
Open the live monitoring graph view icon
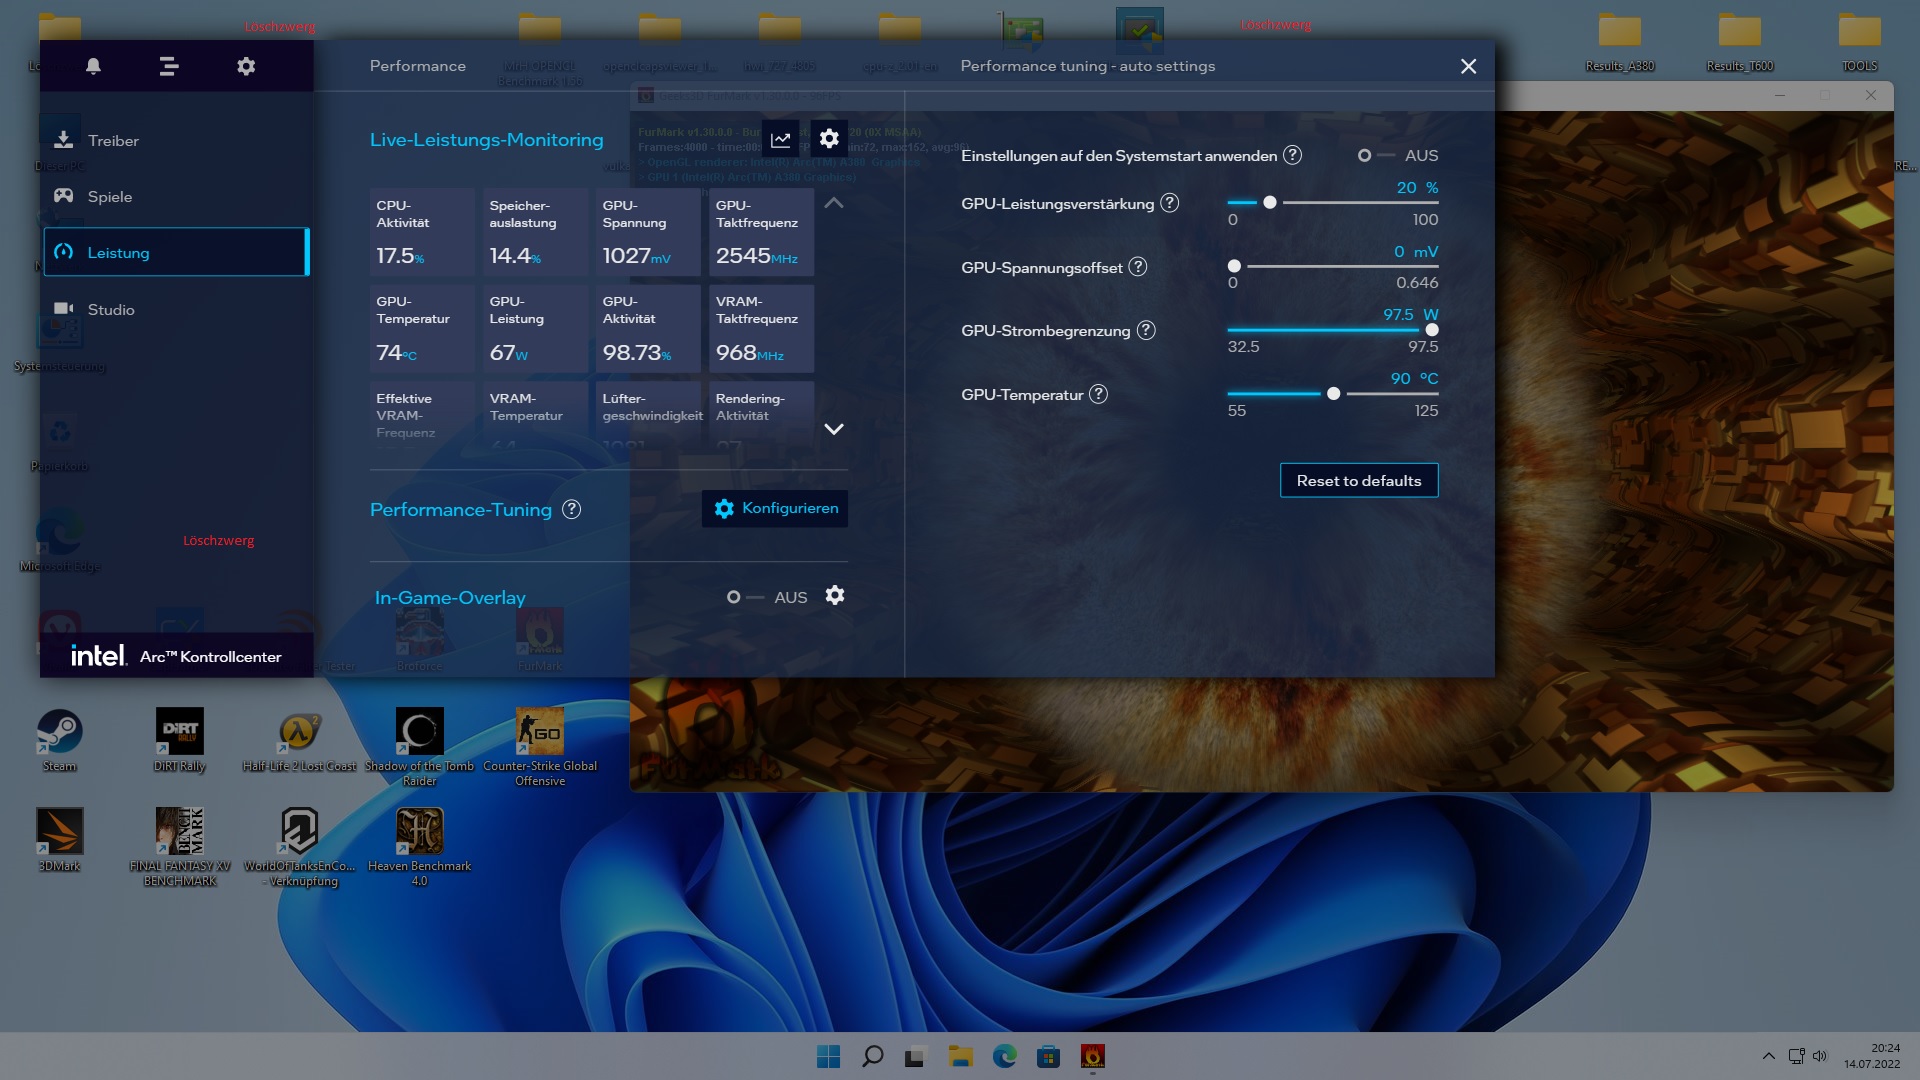point(780,139)
